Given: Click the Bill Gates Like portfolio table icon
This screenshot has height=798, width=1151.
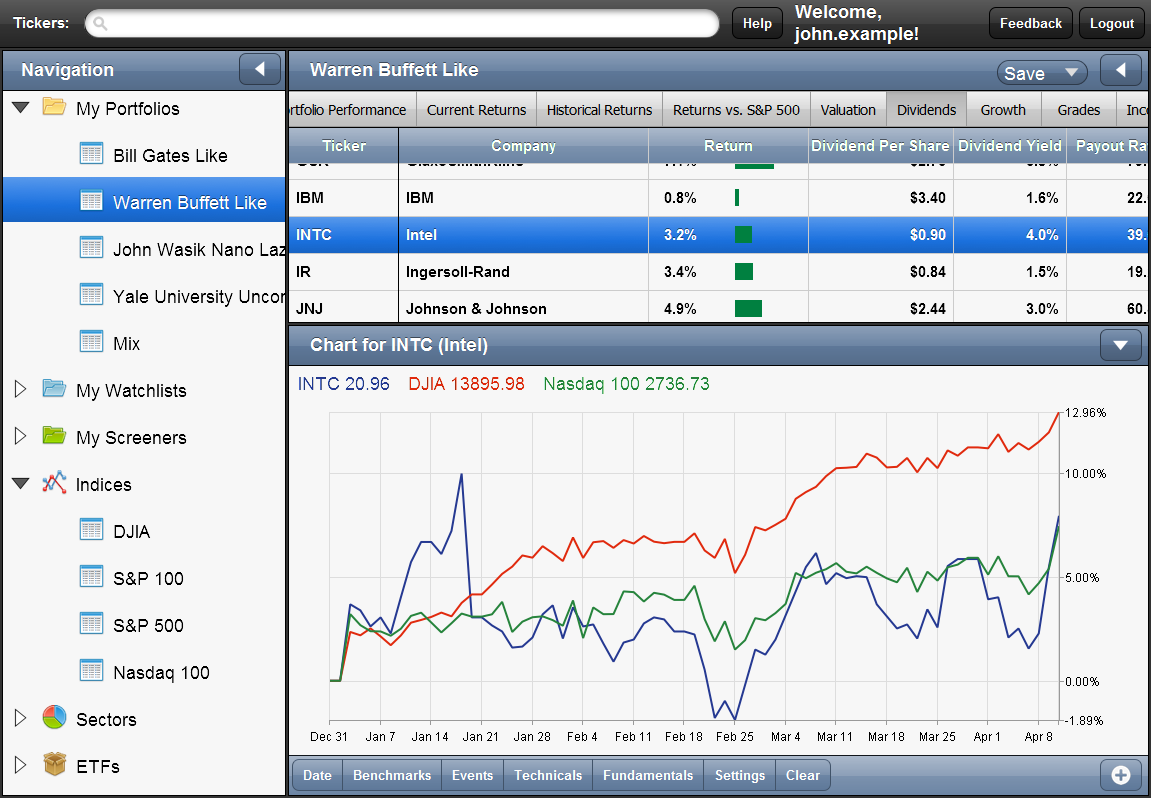Looking at the screenshot, I should coord(91,154).
